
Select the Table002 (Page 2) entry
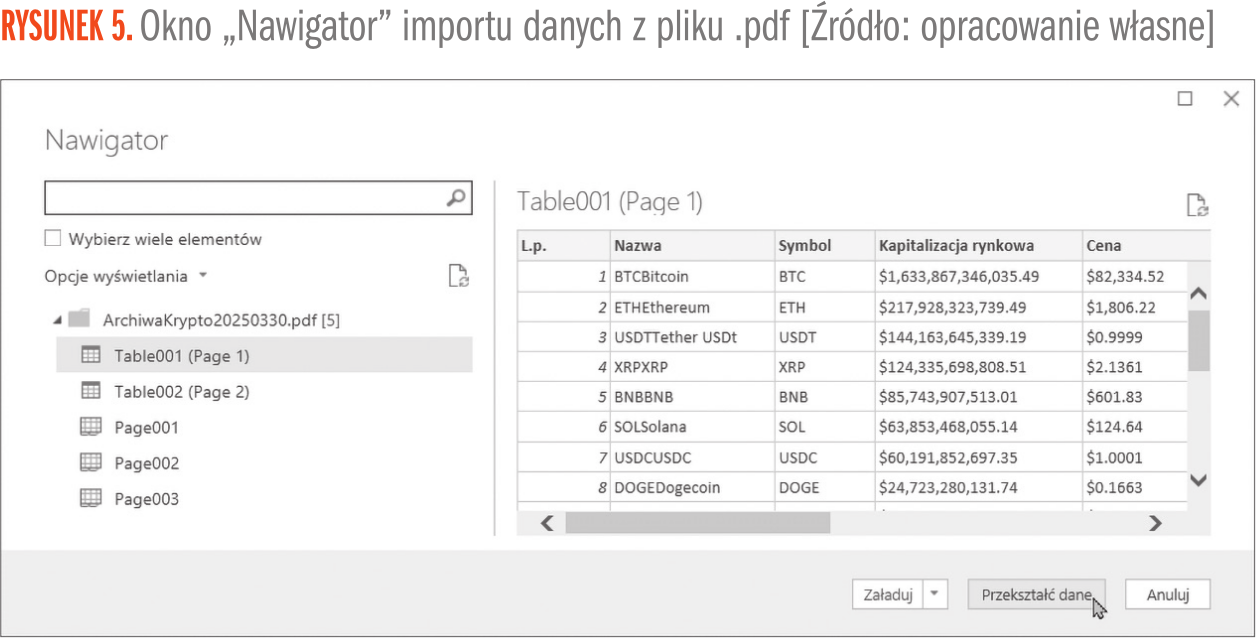pyautogui.click(x=181, y=391)
